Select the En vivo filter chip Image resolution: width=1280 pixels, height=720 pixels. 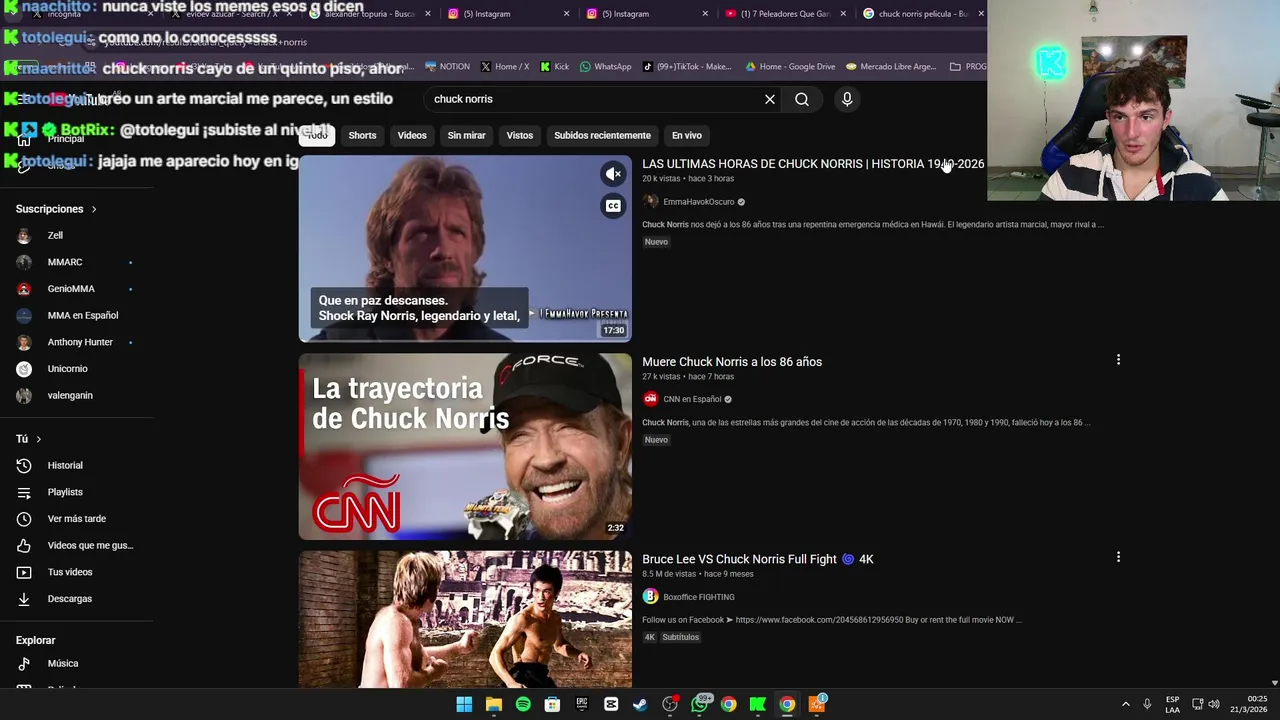(x=686, y=135)
